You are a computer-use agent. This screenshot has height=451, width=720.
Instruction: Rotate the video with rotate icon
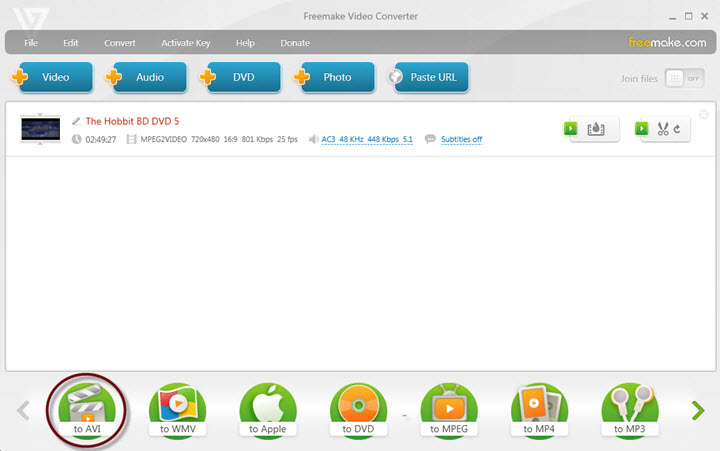click(x=677, y=129)
